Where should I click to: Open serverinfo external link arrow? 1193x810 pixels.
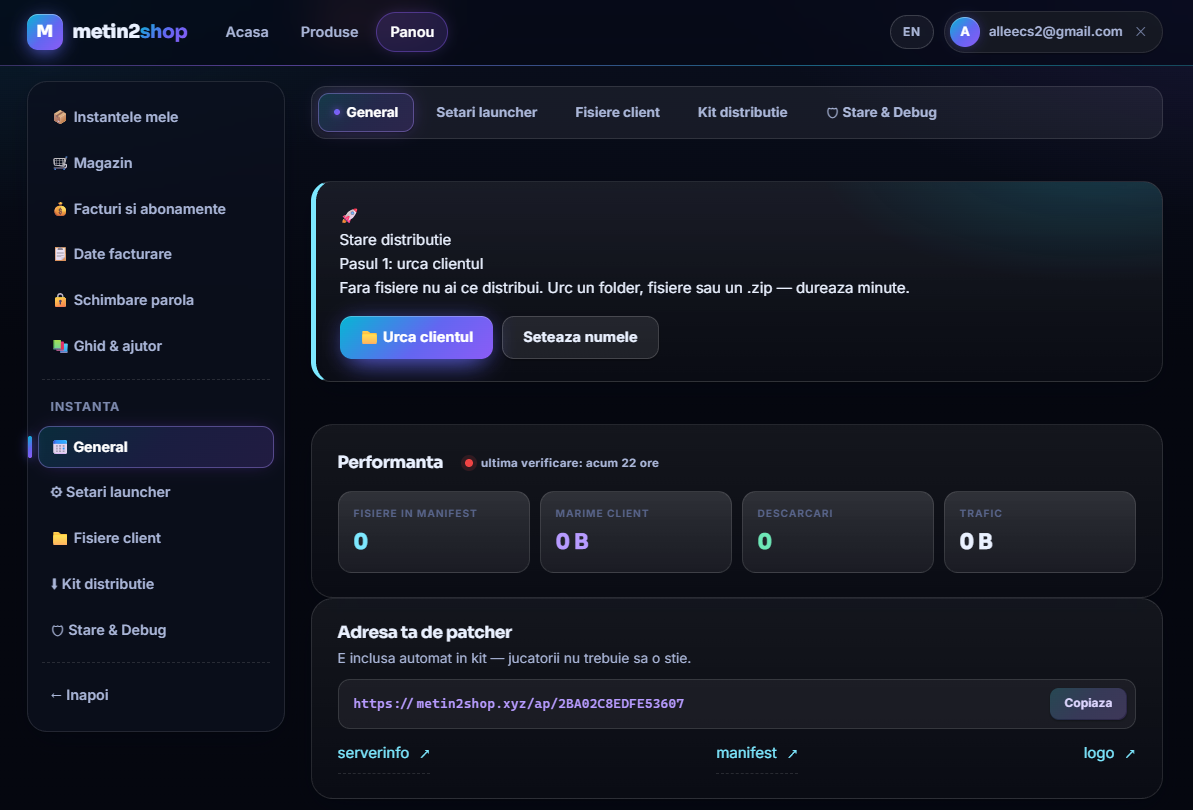coord(425,754)
